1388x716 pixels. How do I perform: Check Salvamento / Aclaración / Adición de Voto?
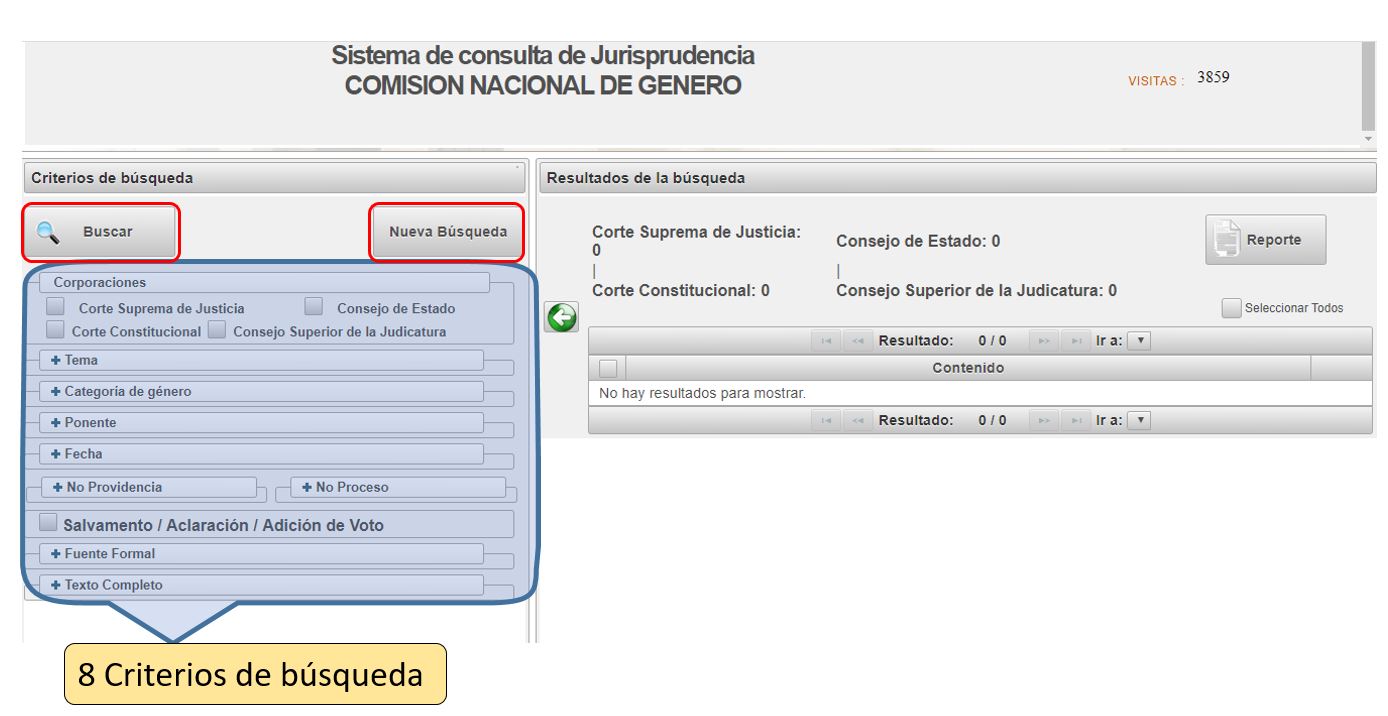tap(48, 523)
